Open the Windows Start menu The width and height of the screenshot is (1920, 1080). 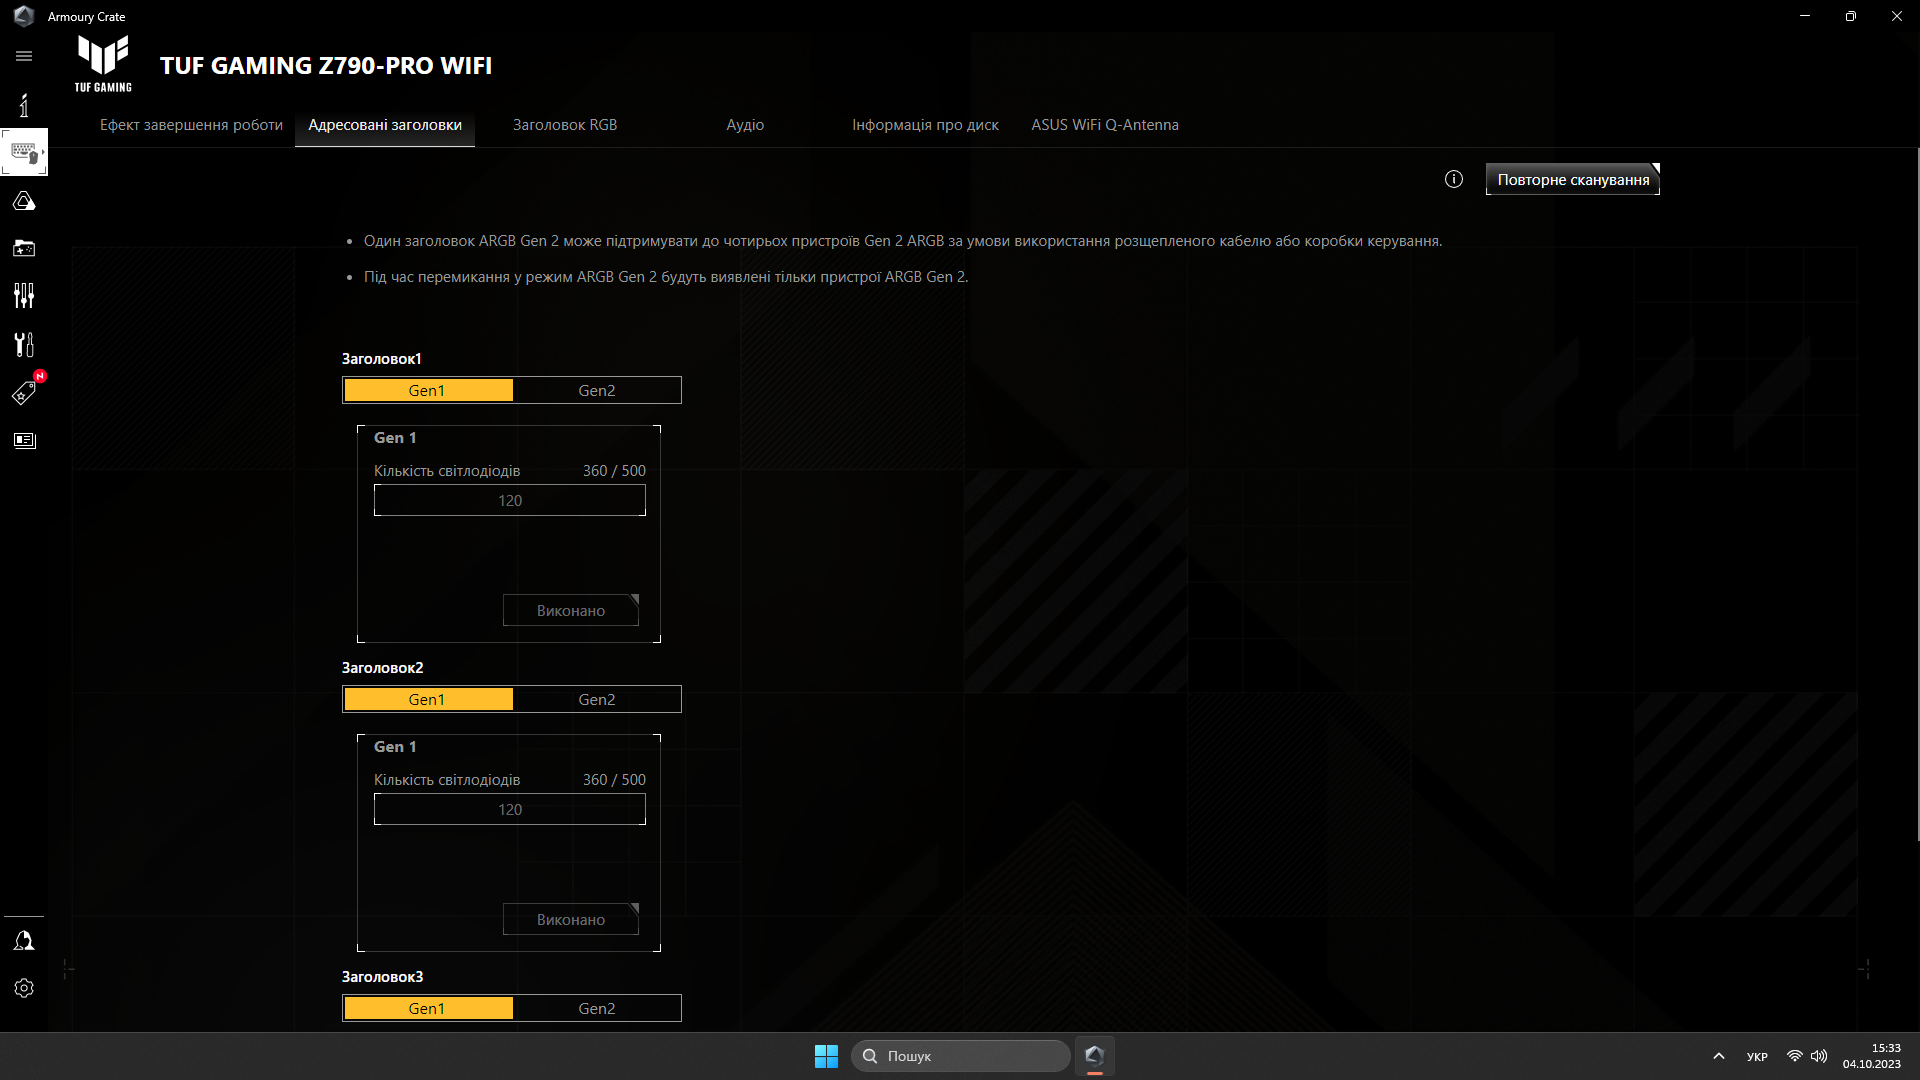click(826, 1056)
